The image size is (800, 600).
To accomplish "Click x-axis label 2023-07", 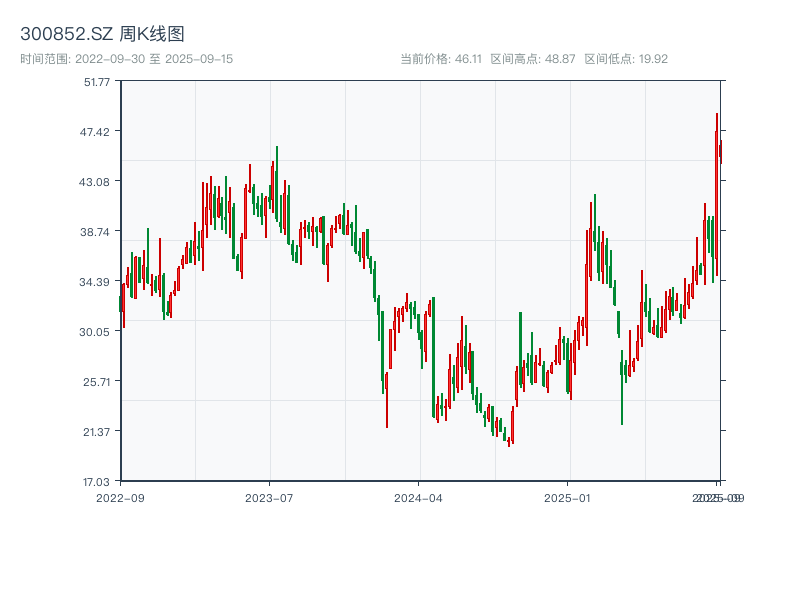I will [269, 498].
